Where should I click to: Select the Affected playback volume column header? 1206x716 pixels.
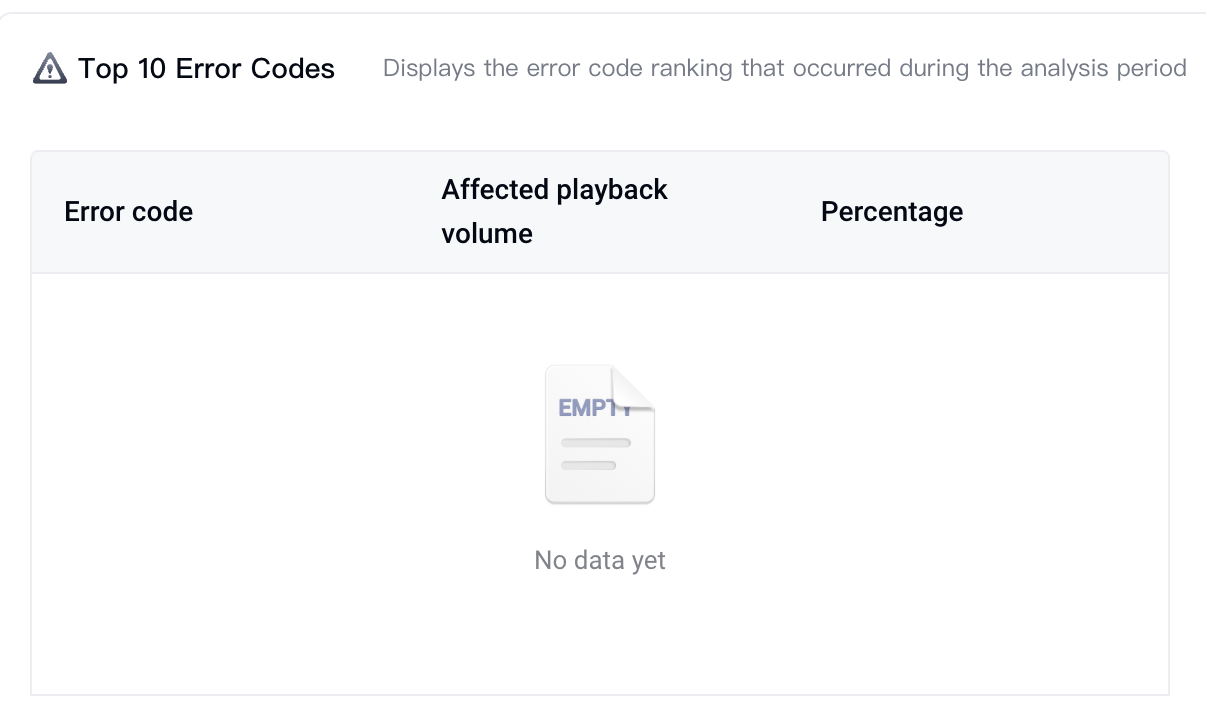[x=555, y=212]
